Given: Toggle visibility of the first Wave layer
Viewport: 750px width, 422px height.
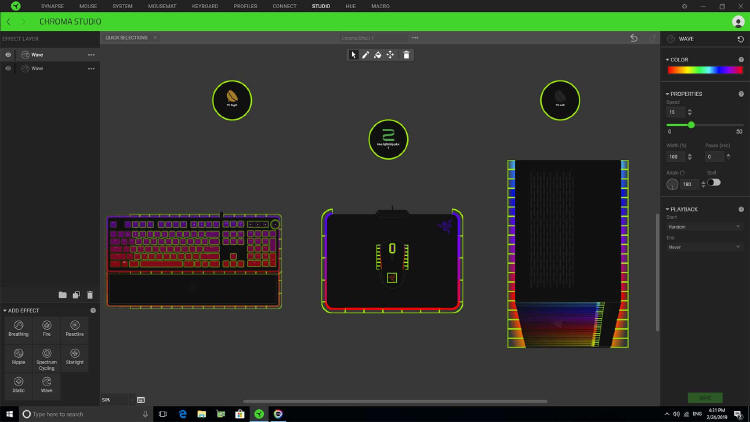Looking at the screenshot, I should [x=8, y=55].
